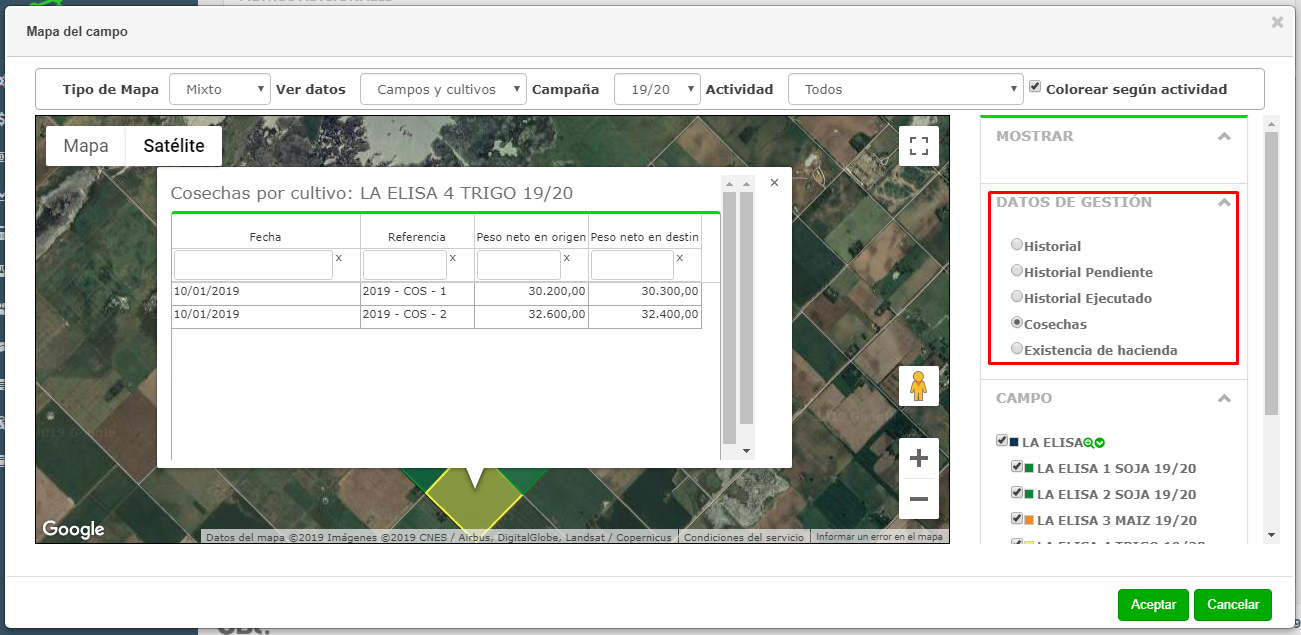Select the Cosechas radio option
This screenshot has height=635, width=1301.
tap(1017, 322)
